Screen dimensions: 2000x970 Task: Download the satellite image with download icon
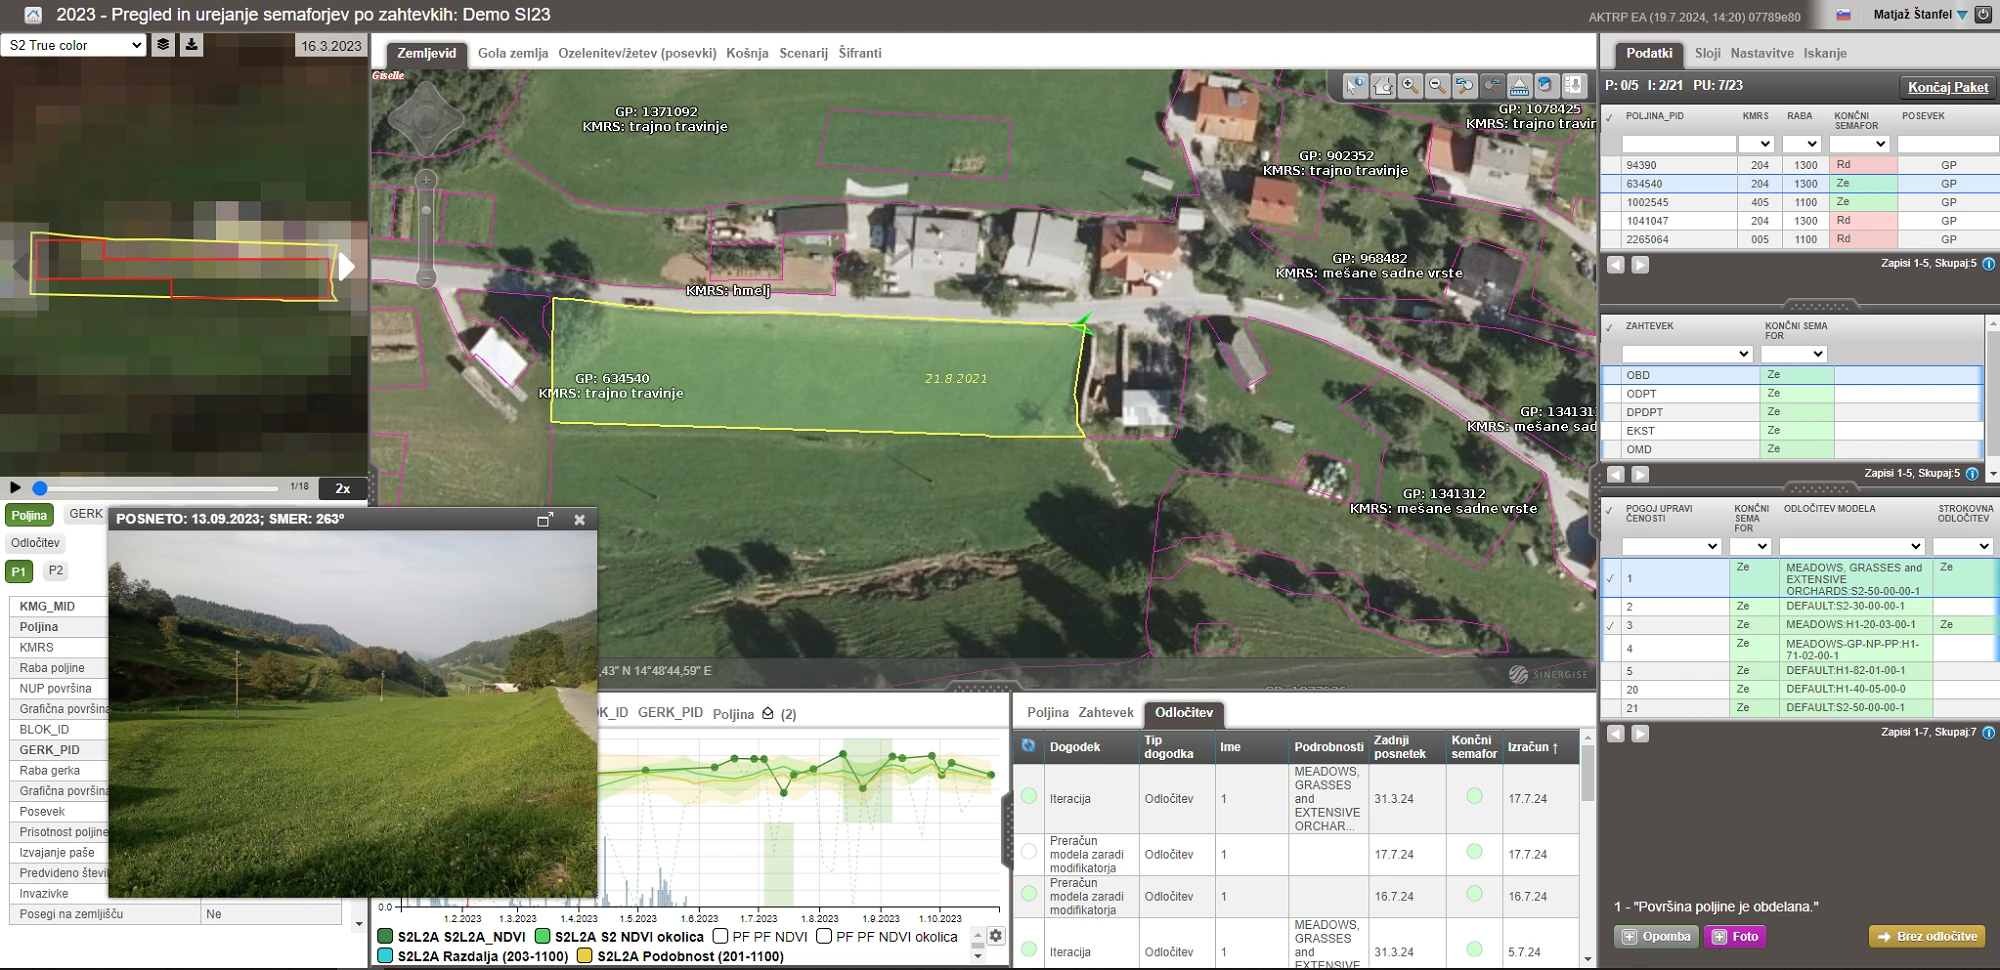tap(191, 45)
